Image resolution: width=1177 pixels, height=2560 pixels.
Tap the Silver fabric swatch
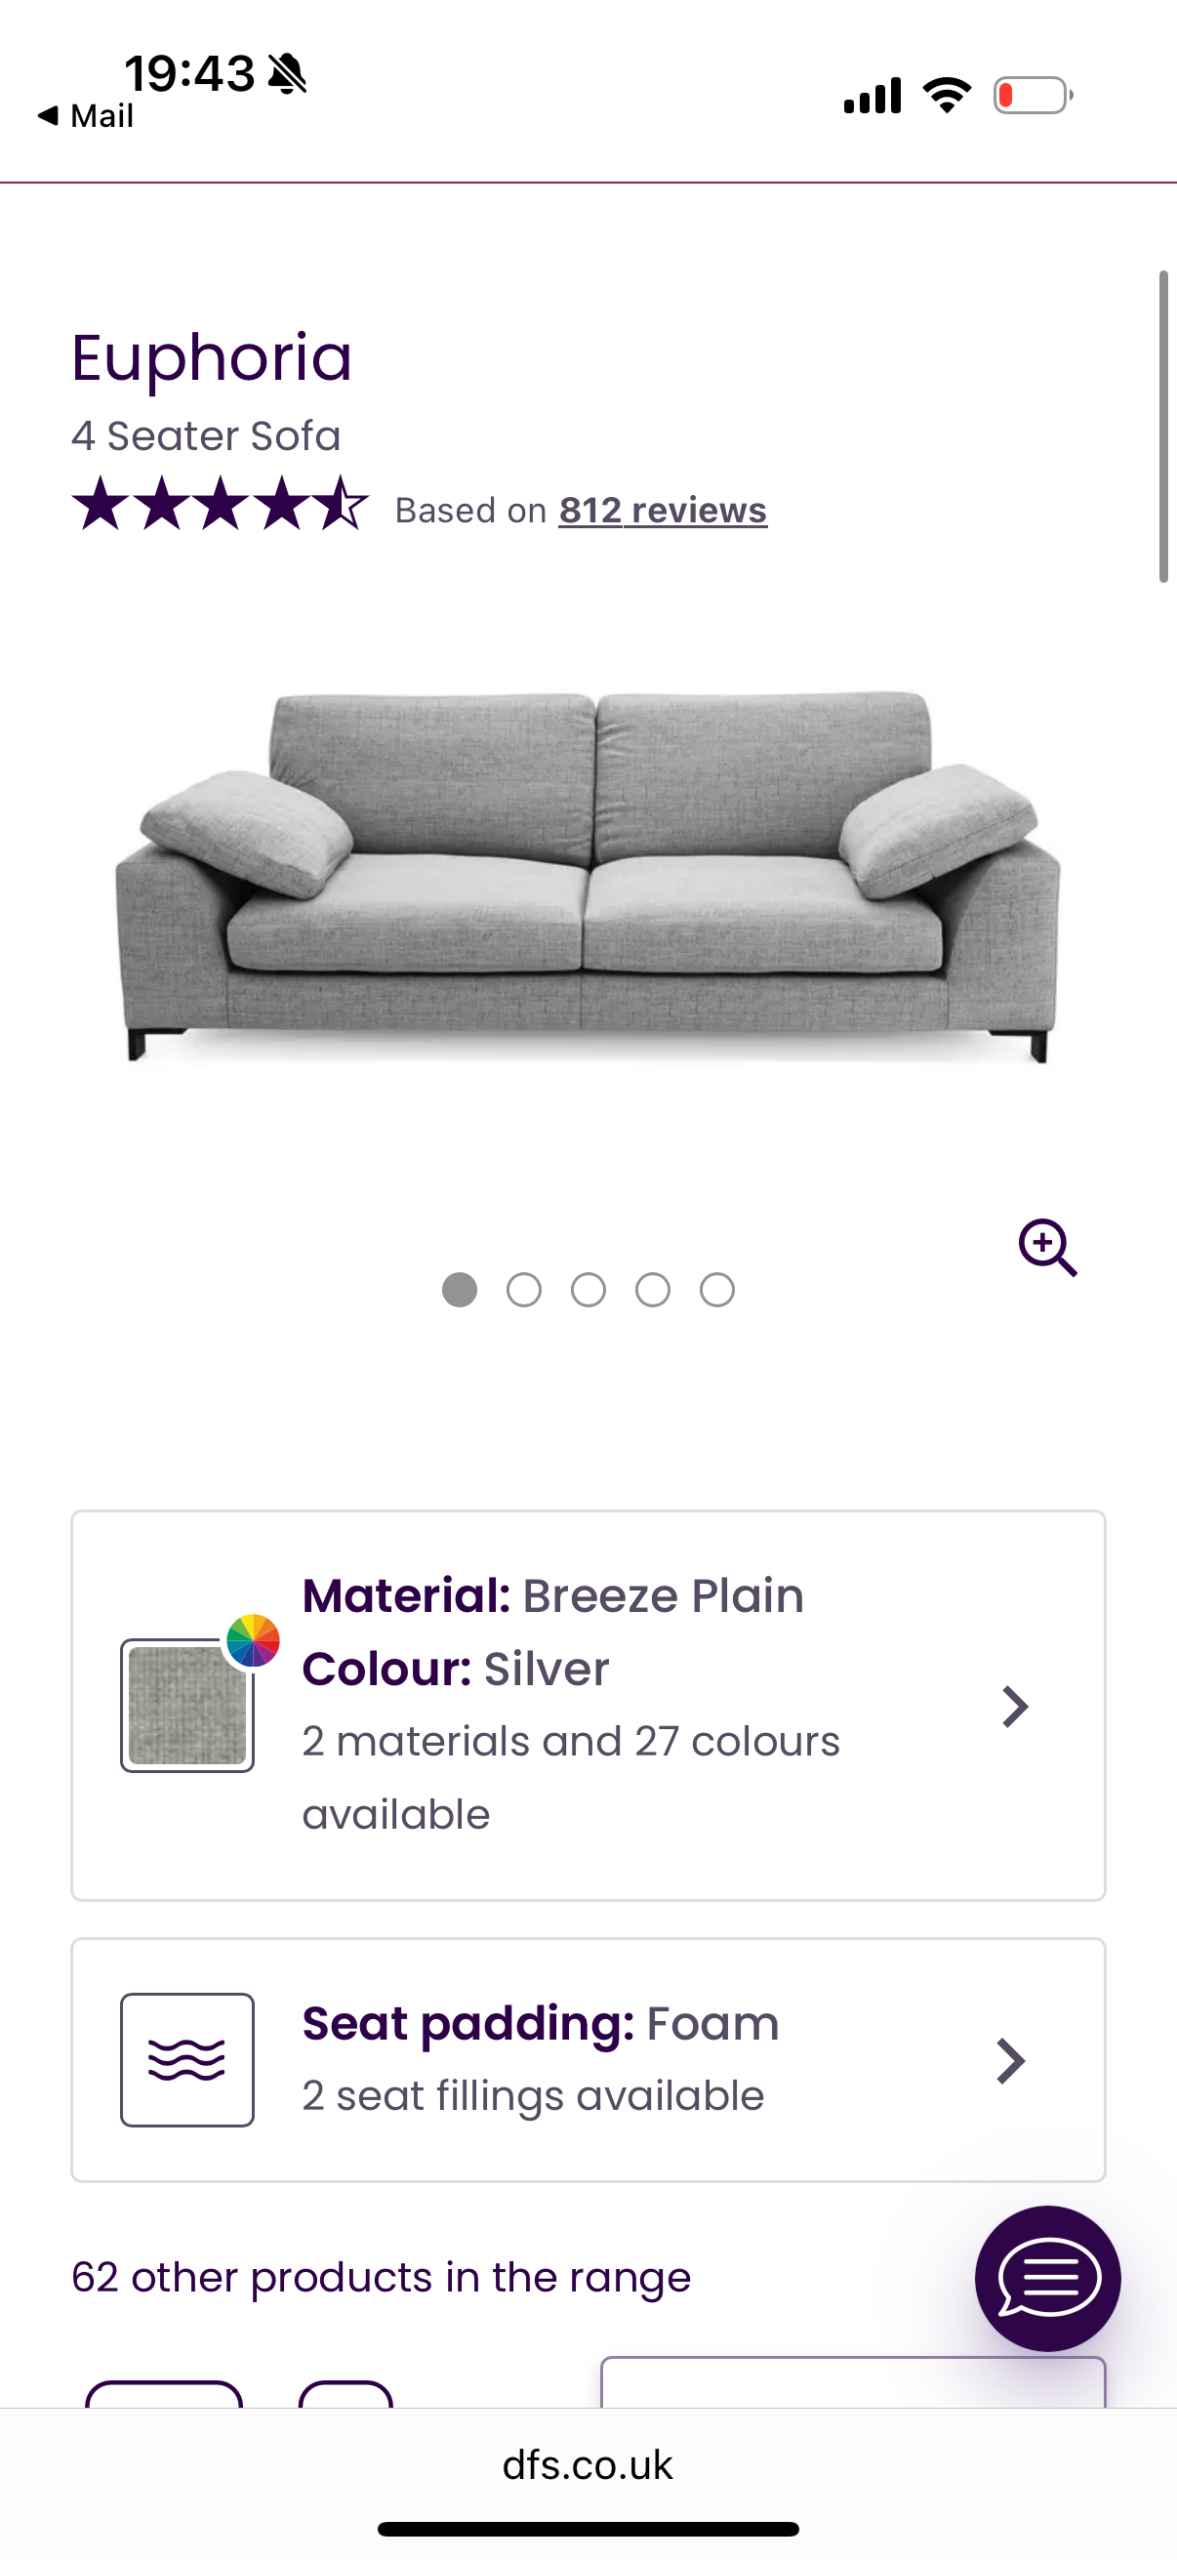(x=187, y=1705)
